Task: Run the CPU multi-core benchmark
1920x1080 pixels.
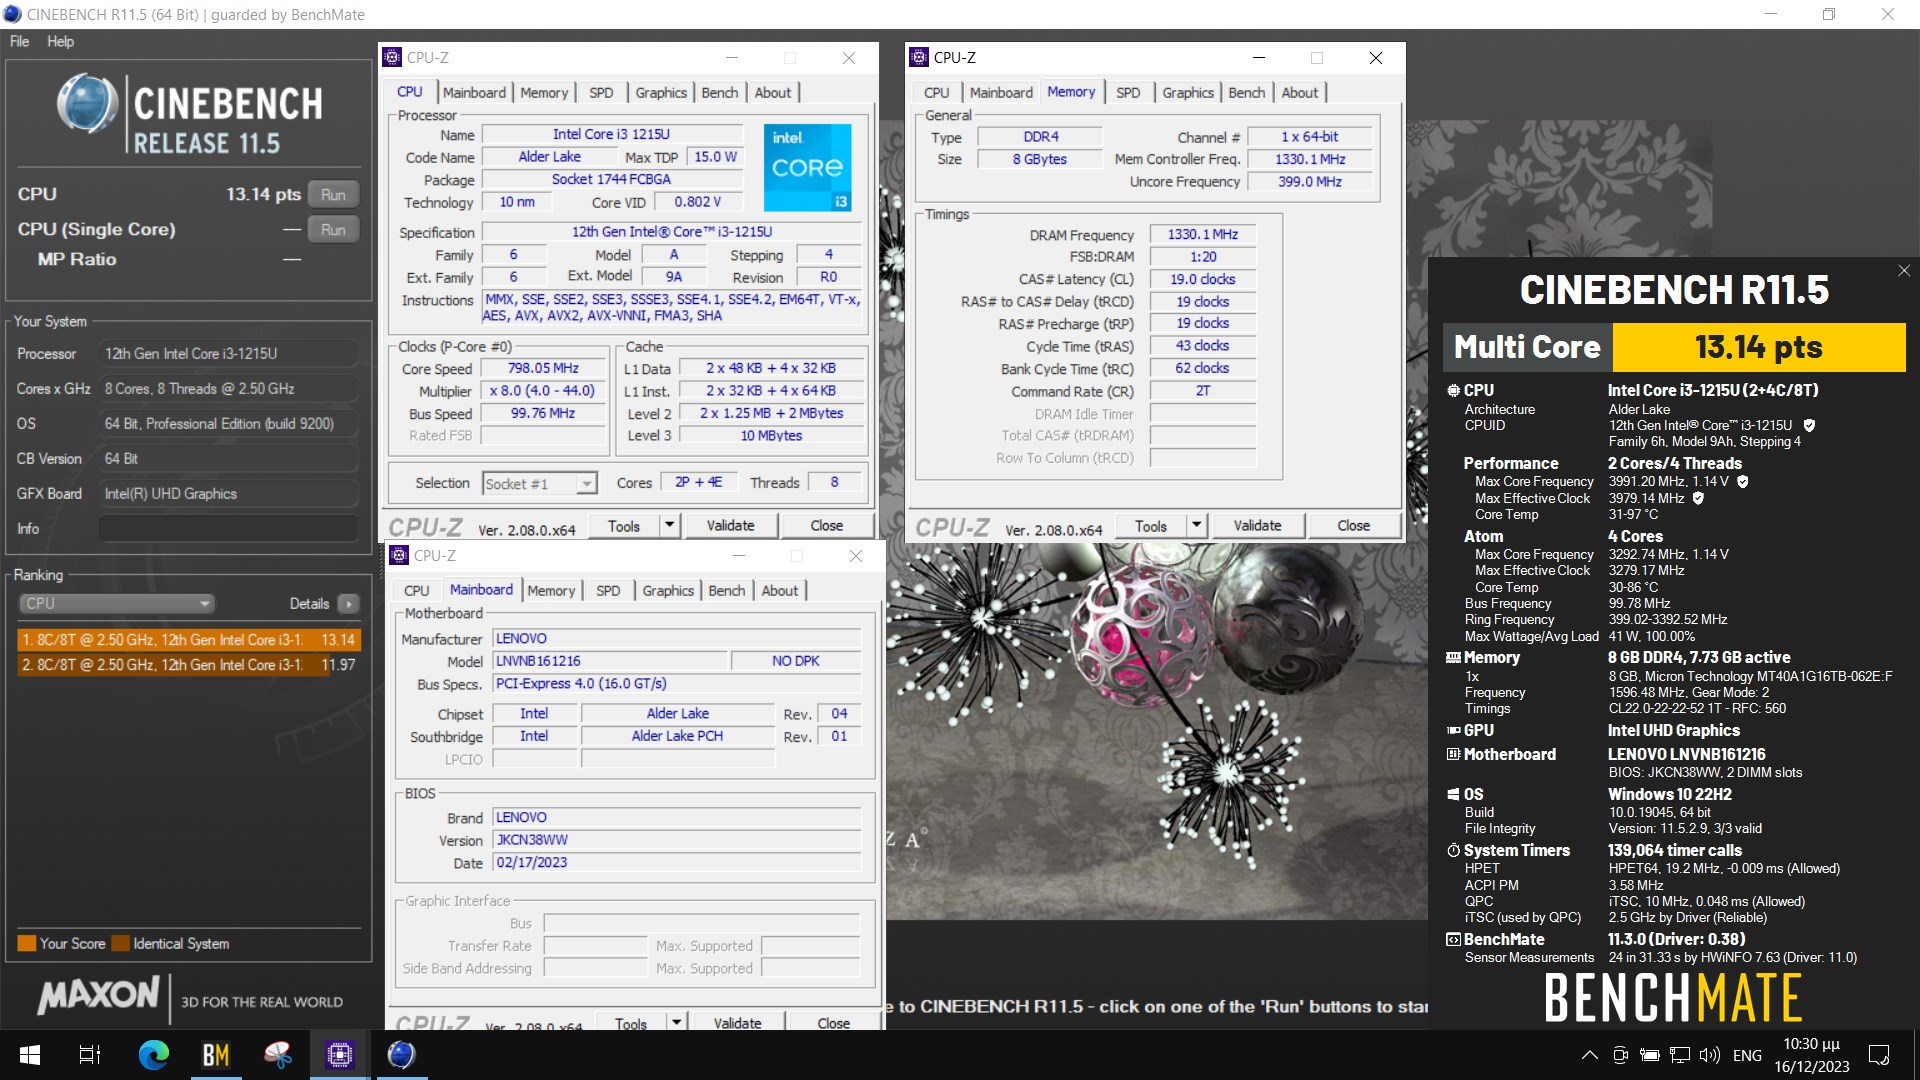Action: (333, 194)
